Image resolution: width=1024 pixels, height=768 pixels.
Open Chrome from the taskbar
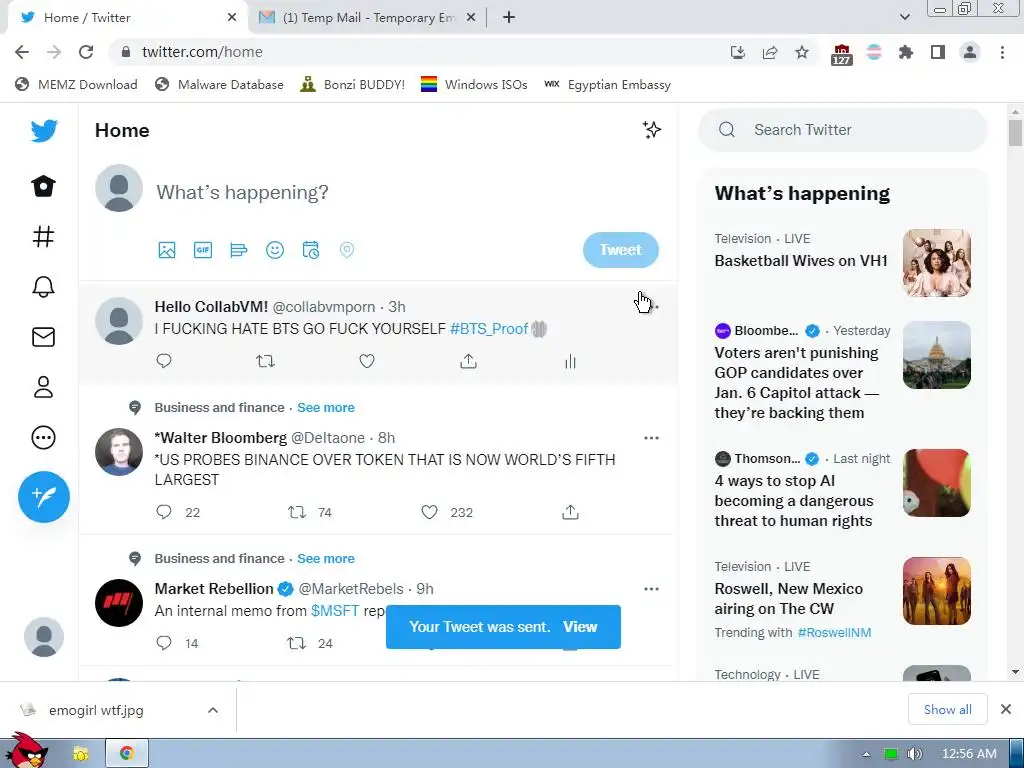[x=127, y=754]
